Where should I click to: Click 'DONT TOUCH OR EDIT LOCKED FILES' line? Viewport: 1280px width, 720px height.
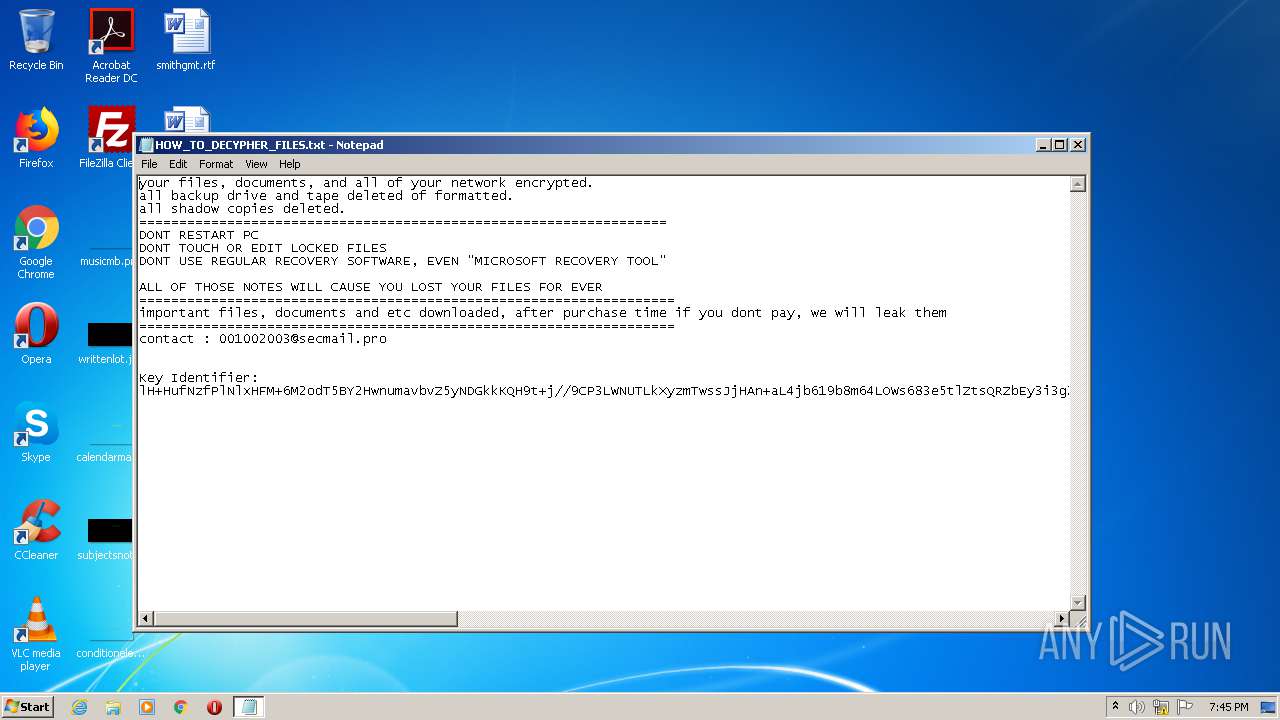(263, 248)
